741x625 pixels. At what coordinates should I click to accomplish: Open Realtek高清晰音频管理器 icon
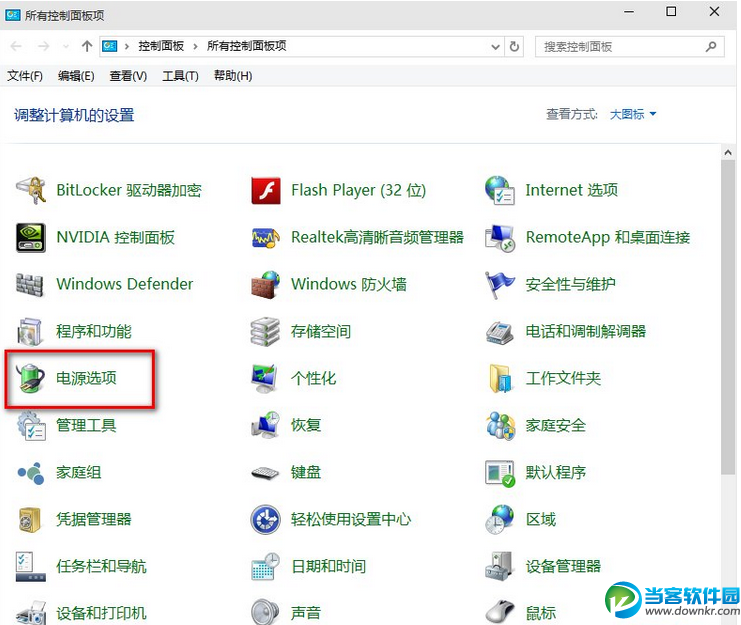(266, 237)
